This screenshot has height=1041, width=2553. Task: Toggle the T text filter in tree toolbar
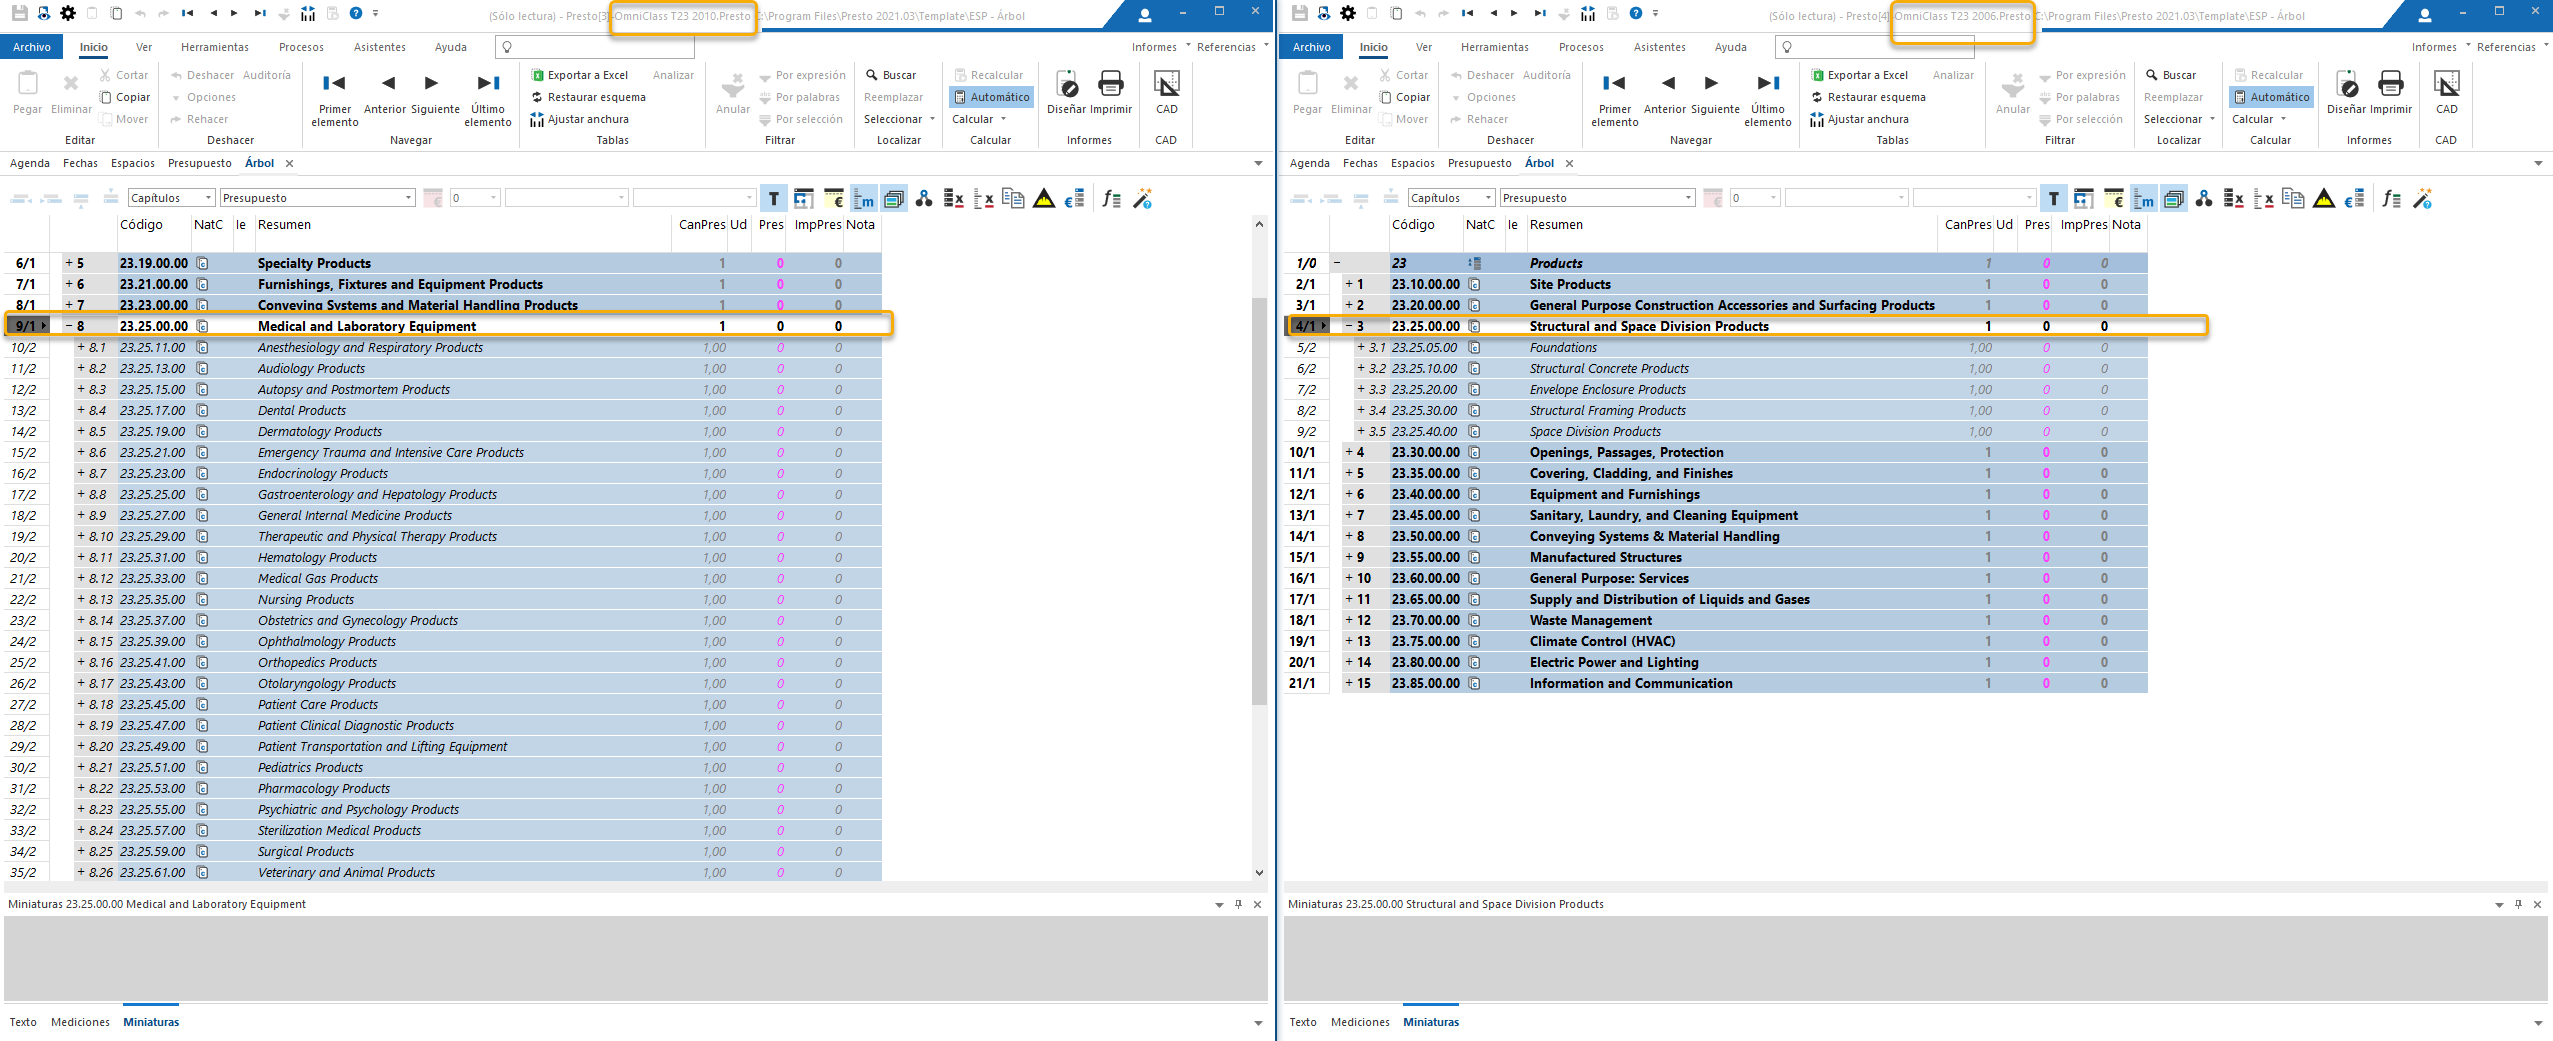click(x=773, y=198)
